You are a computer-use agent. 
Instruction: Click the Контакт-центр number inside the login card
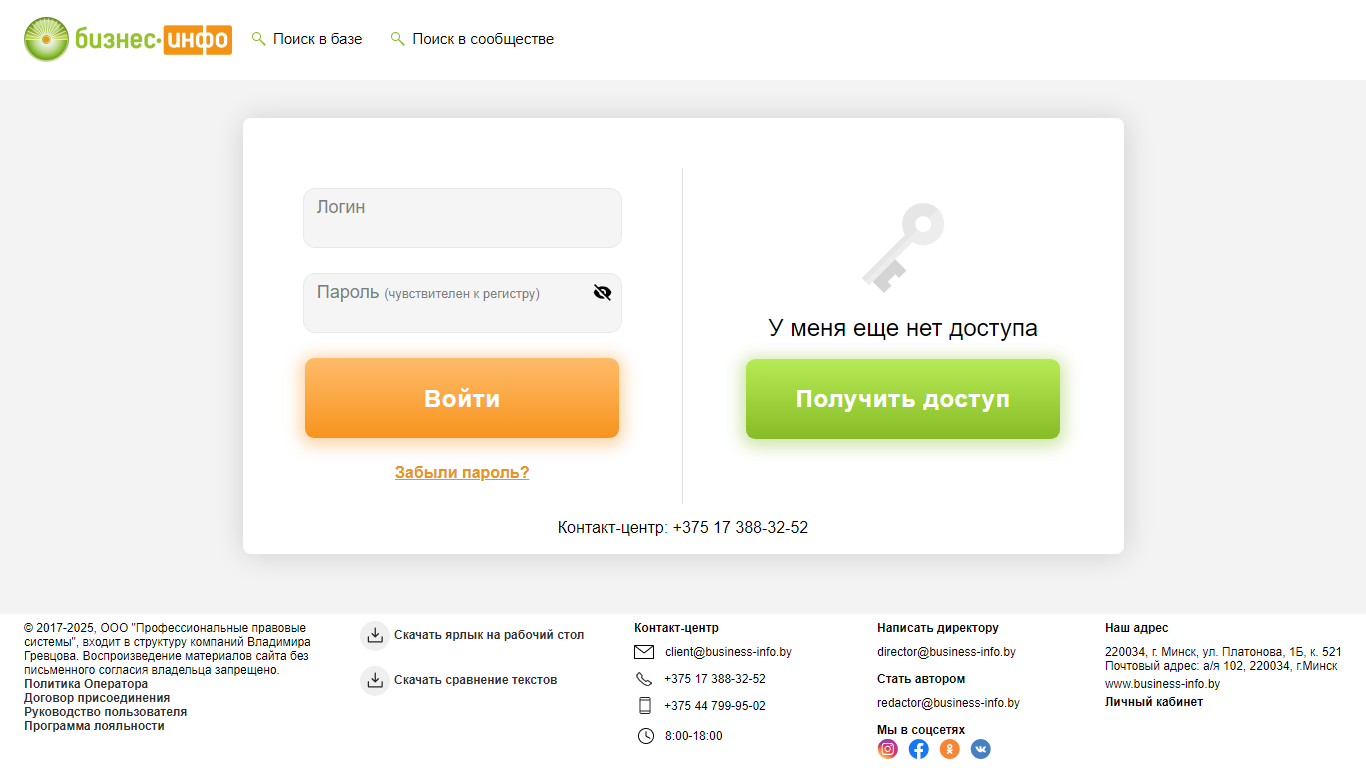[x=740, y=527]
